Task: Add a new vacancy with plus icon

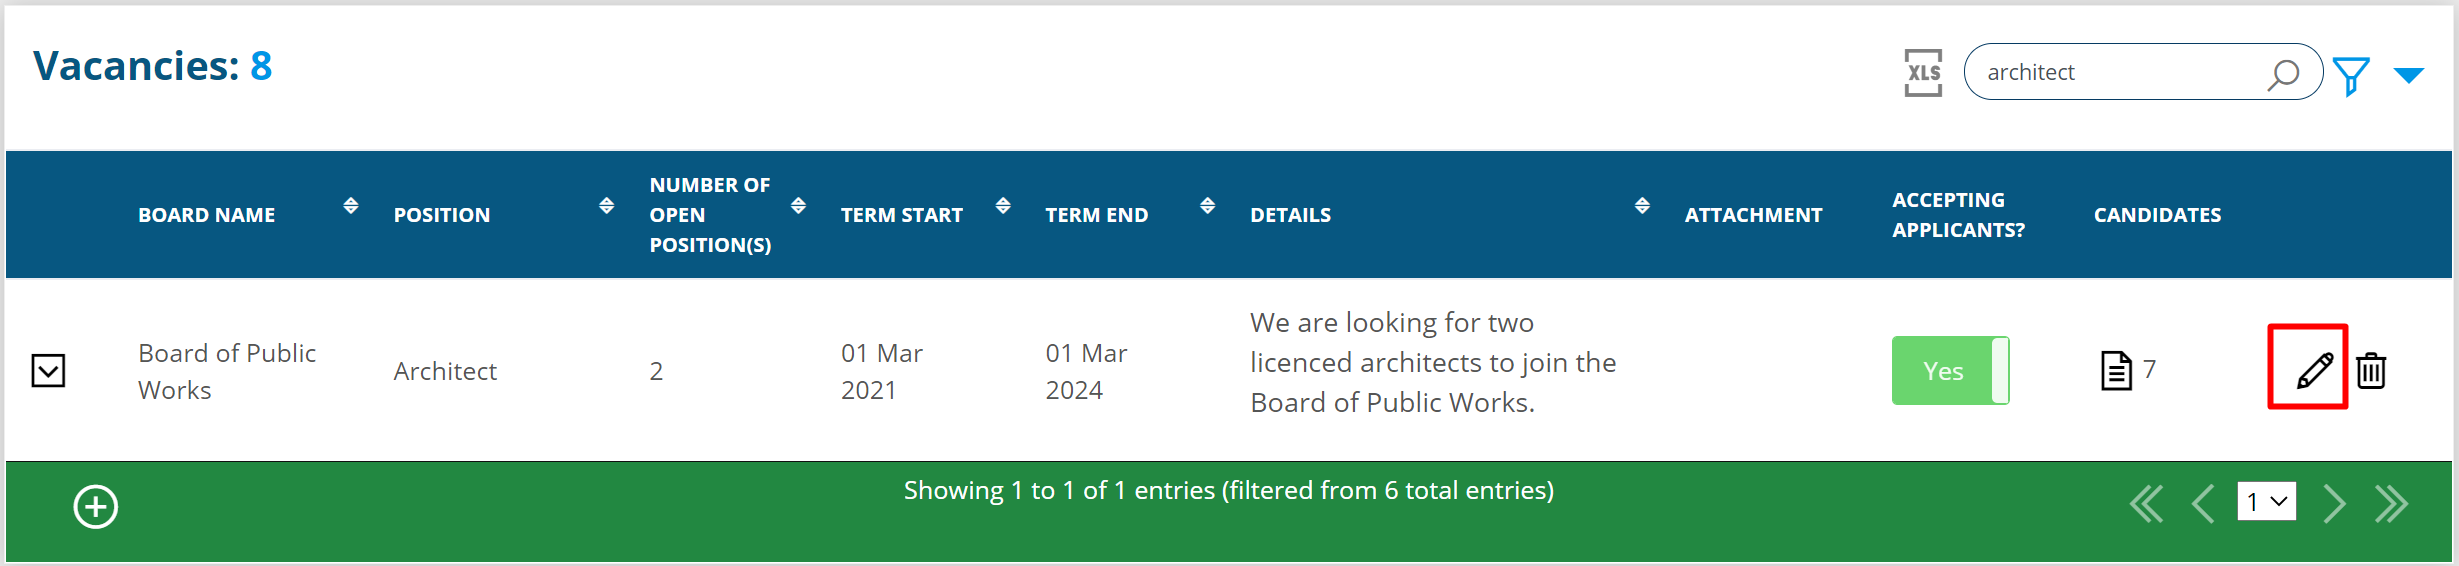Action: pos(96,507)
